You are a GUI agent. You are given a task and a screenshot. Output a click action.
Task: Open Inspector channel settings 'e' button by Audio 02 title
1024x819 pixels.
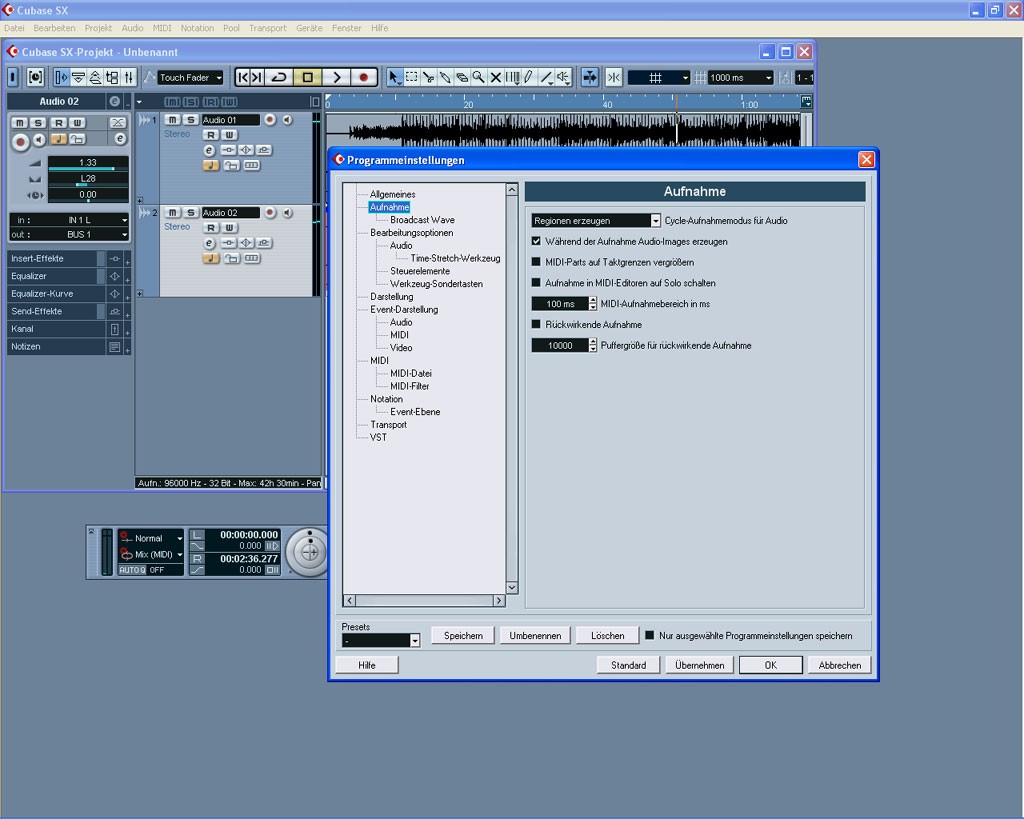coord(114,101)
